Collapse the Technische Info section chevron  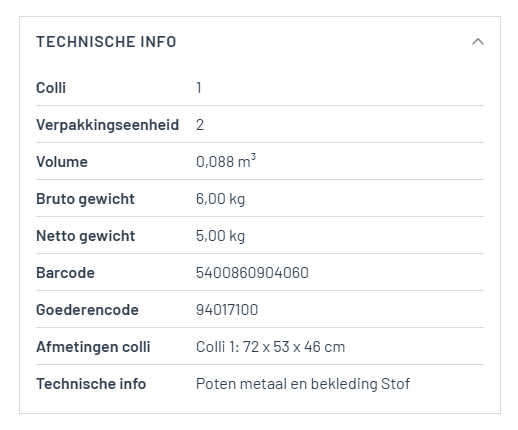click(x=478, y=42)
